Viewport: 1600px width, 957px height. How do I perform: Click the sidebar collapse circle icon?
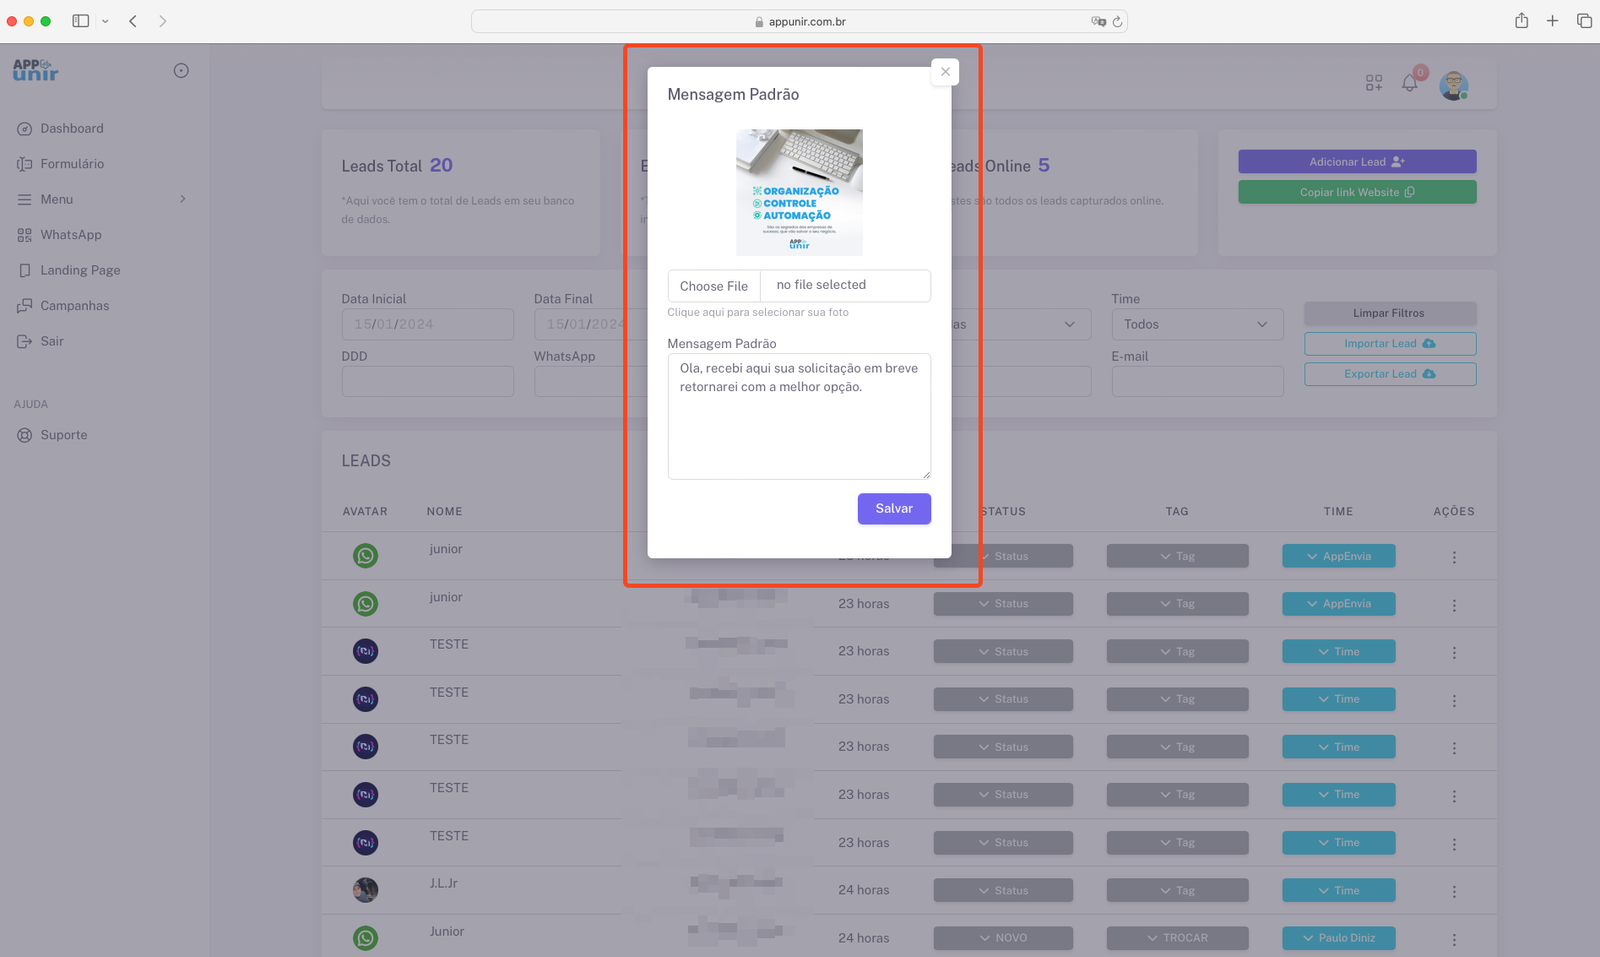coord(181,71)
